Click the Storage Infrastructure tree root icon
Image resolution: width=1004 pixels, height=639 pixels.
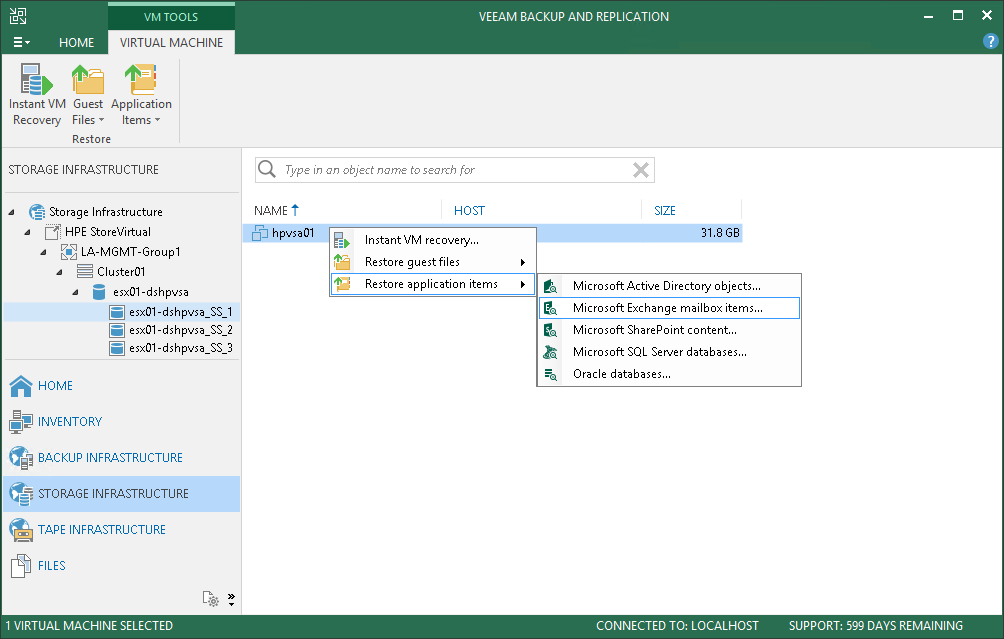[37, 212]
